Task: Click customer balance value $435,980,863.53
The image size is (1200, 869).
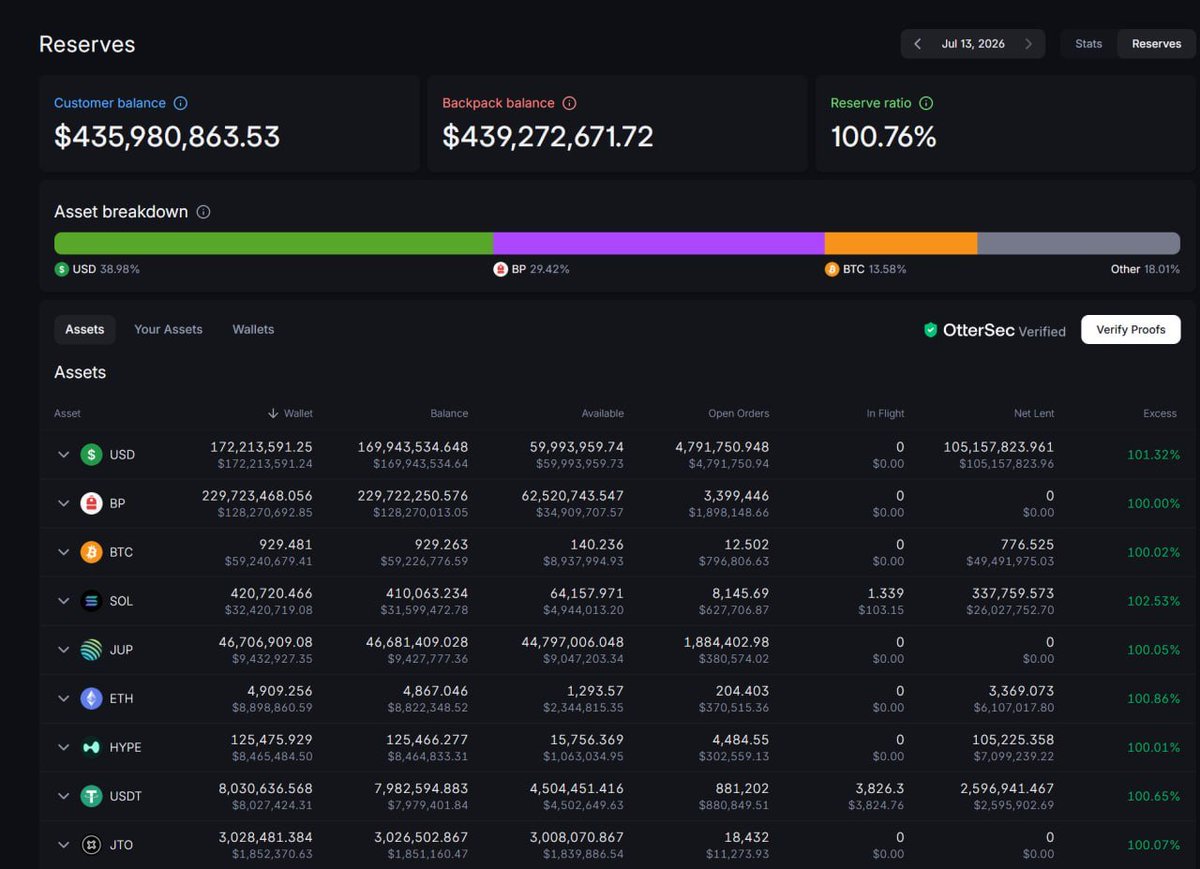Action: (167, 136)
